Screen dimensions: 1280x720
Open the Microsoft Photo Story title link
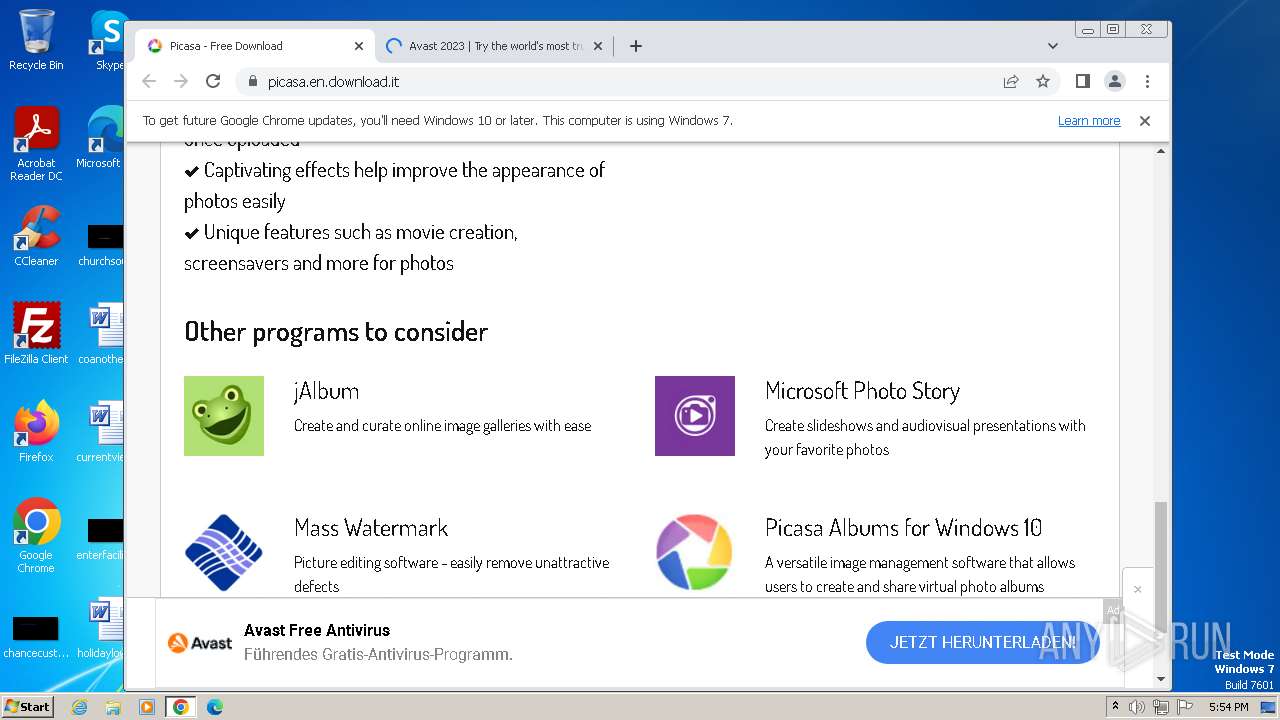[x=862, y=391]
